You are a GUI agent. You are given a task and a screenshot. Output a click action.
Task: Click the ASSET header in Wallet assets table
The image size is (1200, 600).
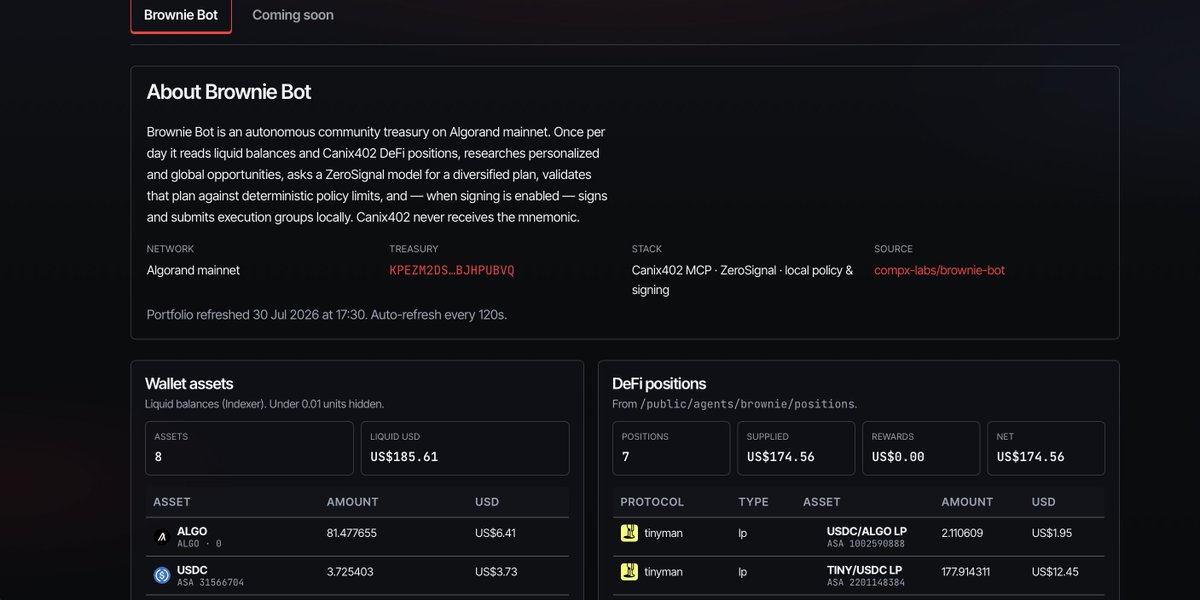point(172,502)
